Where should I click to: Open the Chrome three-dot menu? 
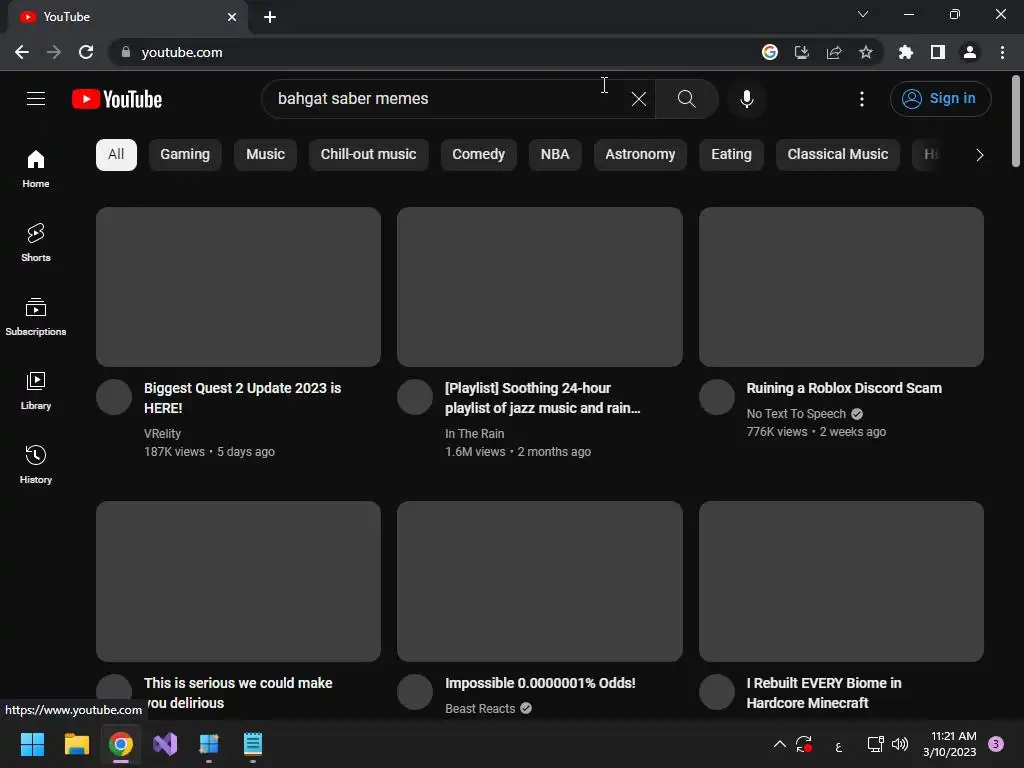tap(1002, 52)
